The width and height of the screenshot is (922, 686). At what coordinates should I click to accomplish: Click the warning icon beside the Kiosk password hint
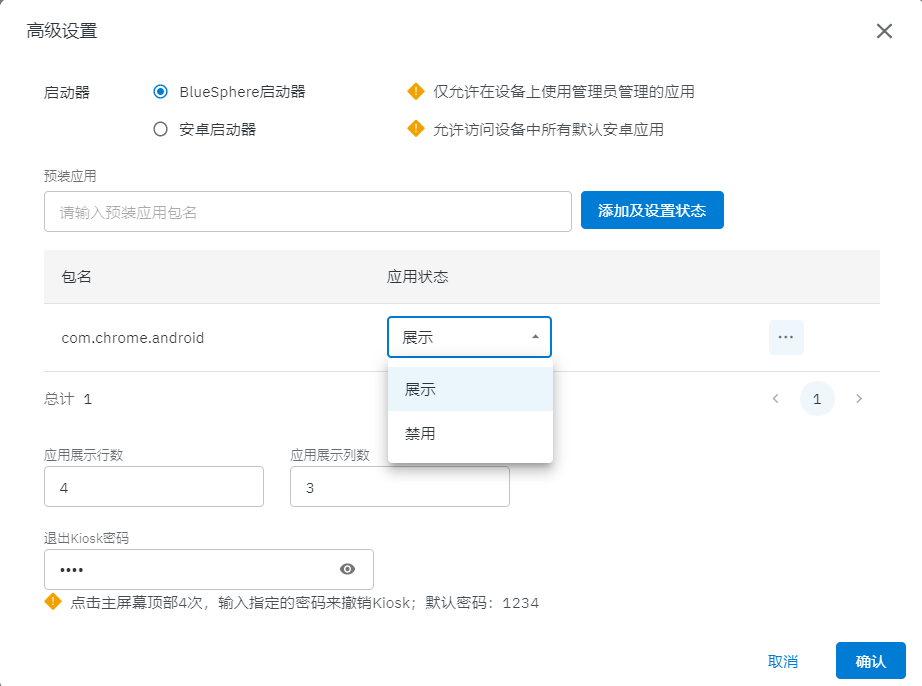point(53,602)
